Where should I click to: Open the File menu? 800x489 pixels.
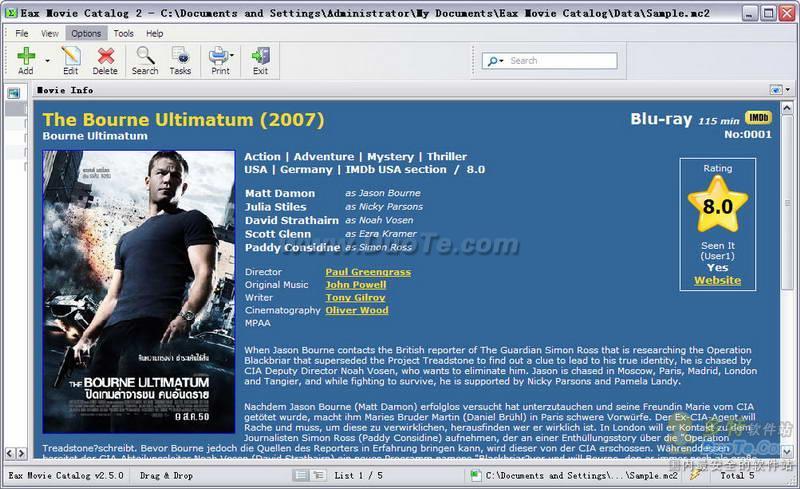pyautogui.click(x=22, y=34)
